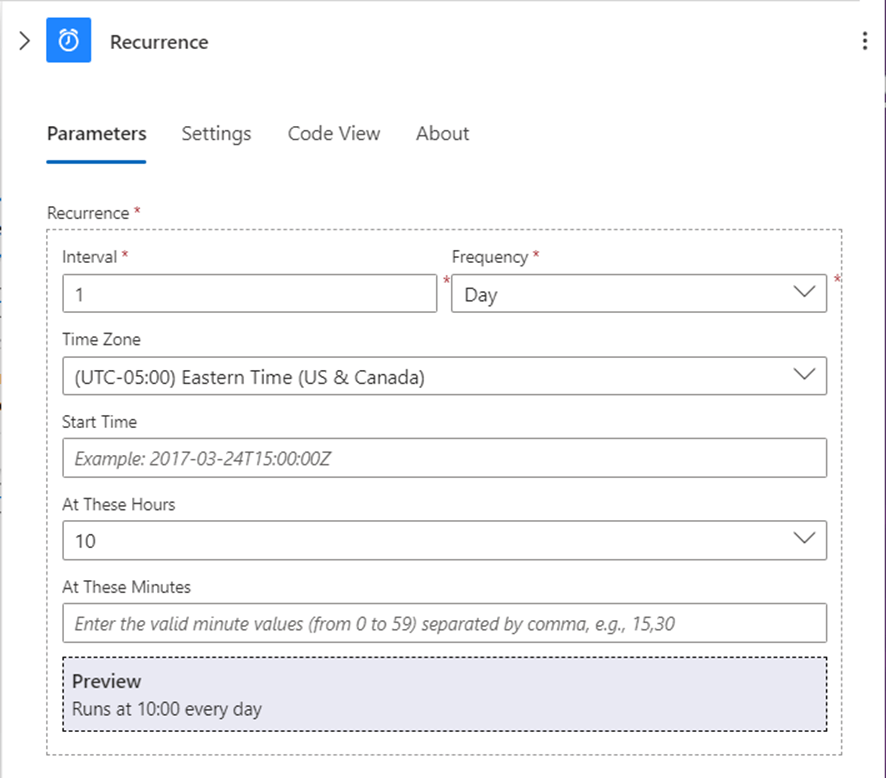Switch to the Code View tab
The width and height of the screenshot is (886, 778).
point(334,134)
